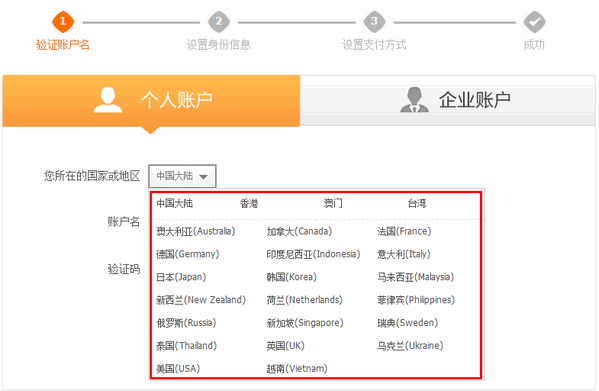Open the 中国大陆 country dropdown
Viewport: 599px width, 391px height.
tap(182, 176)
